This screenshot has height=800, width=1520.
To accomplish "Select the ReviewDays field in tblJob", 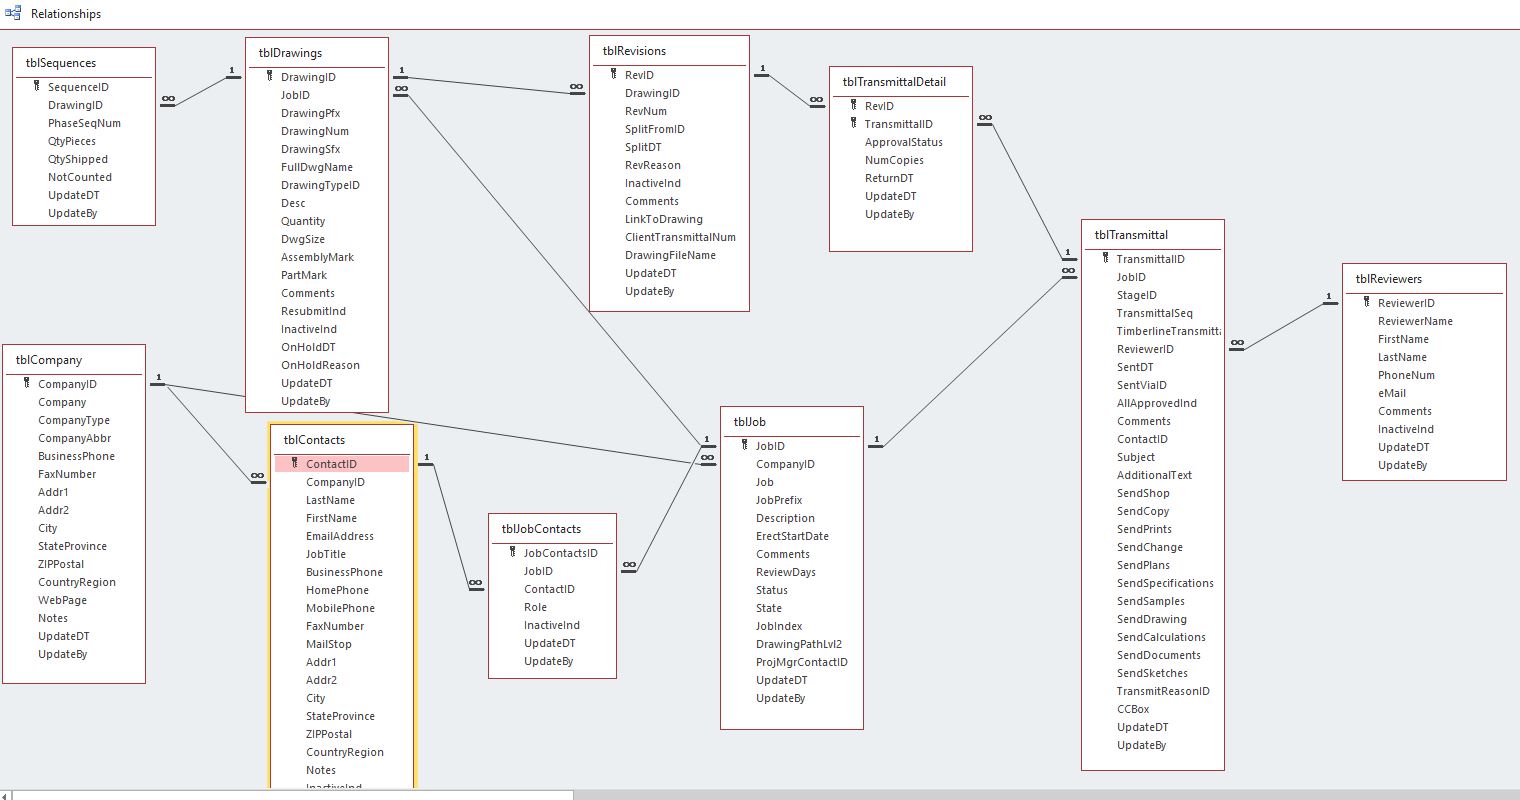I will [x=786, y=572].
